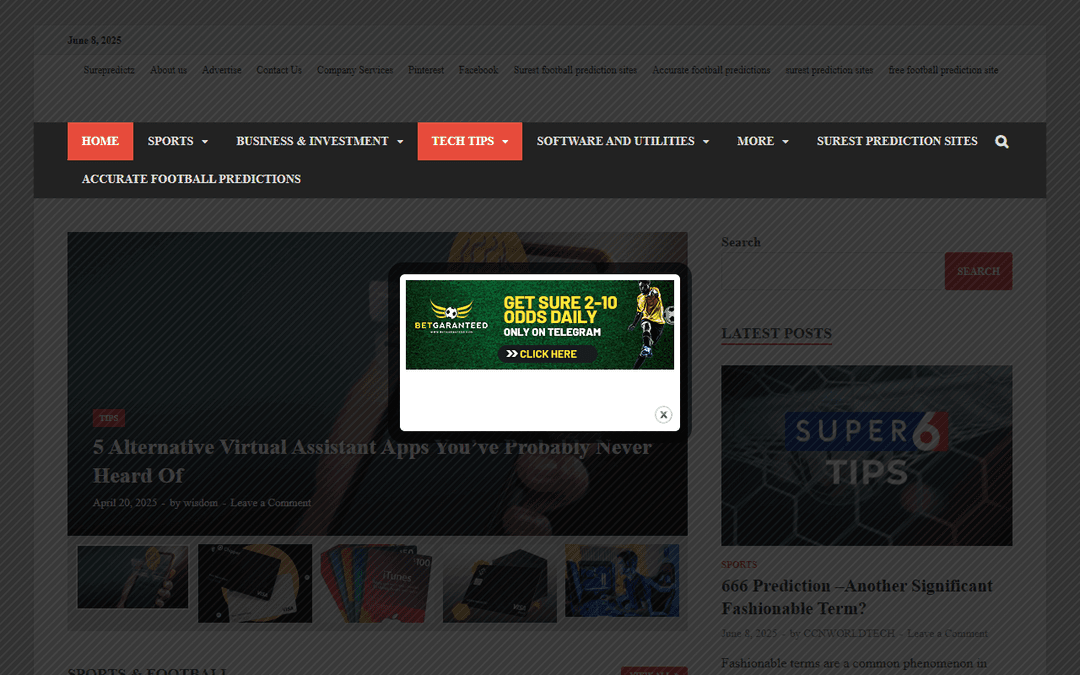Click the LATEST POSTS heading
This screenshot has width=1080, height=675.
click(776, 333)
